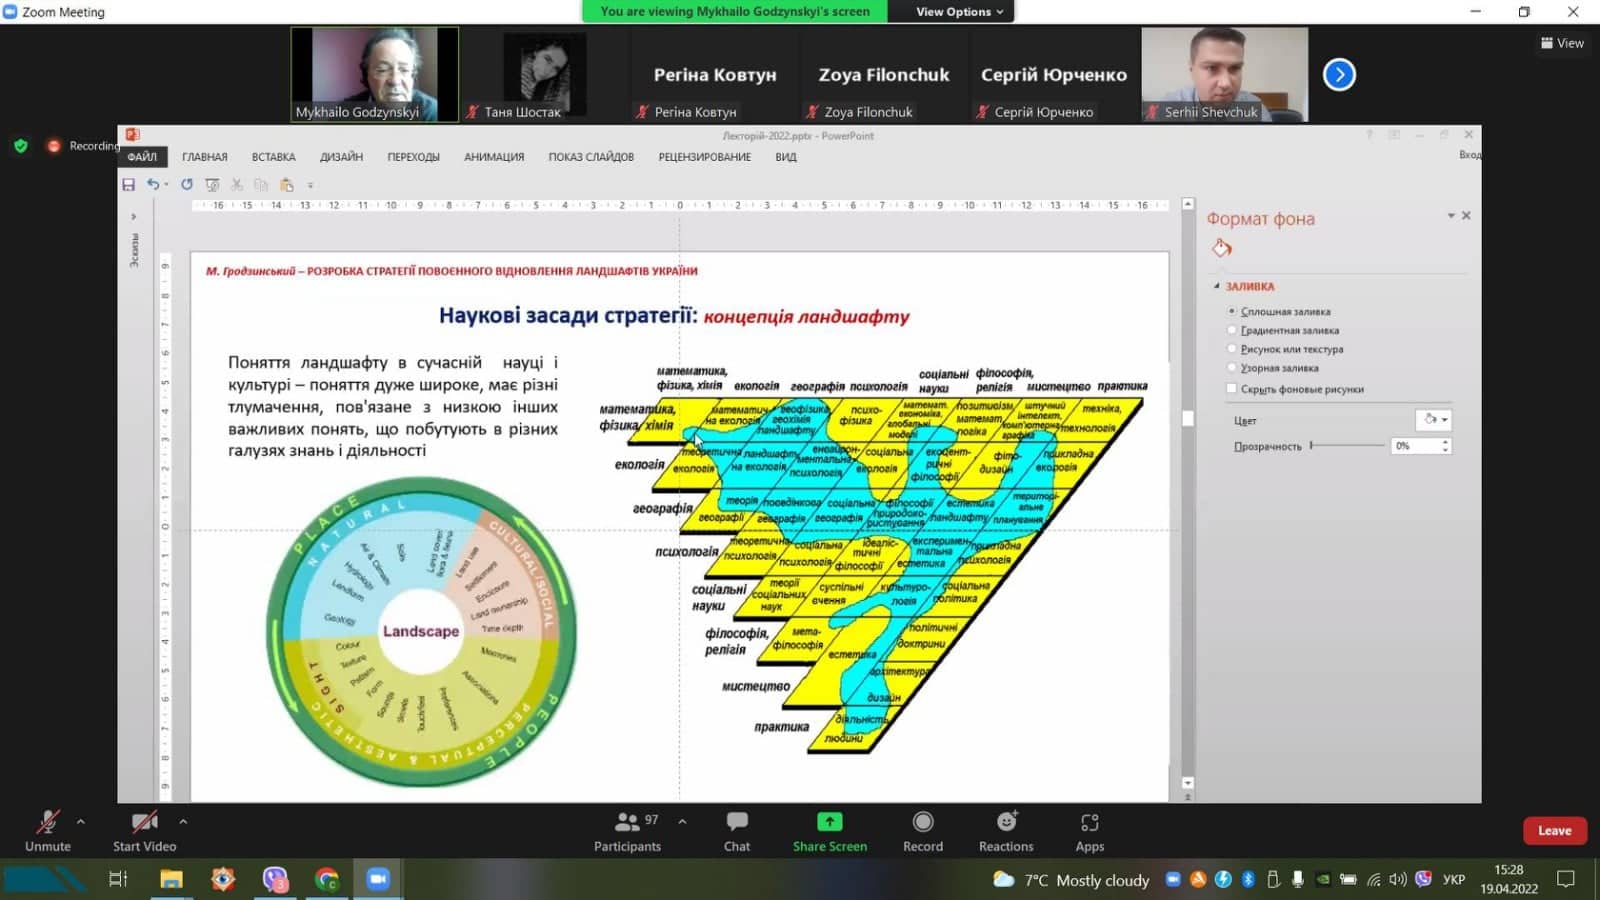1600x900 pixels.
Task: Click the Paste clipboard icon
Action: [x=287, y=184]
